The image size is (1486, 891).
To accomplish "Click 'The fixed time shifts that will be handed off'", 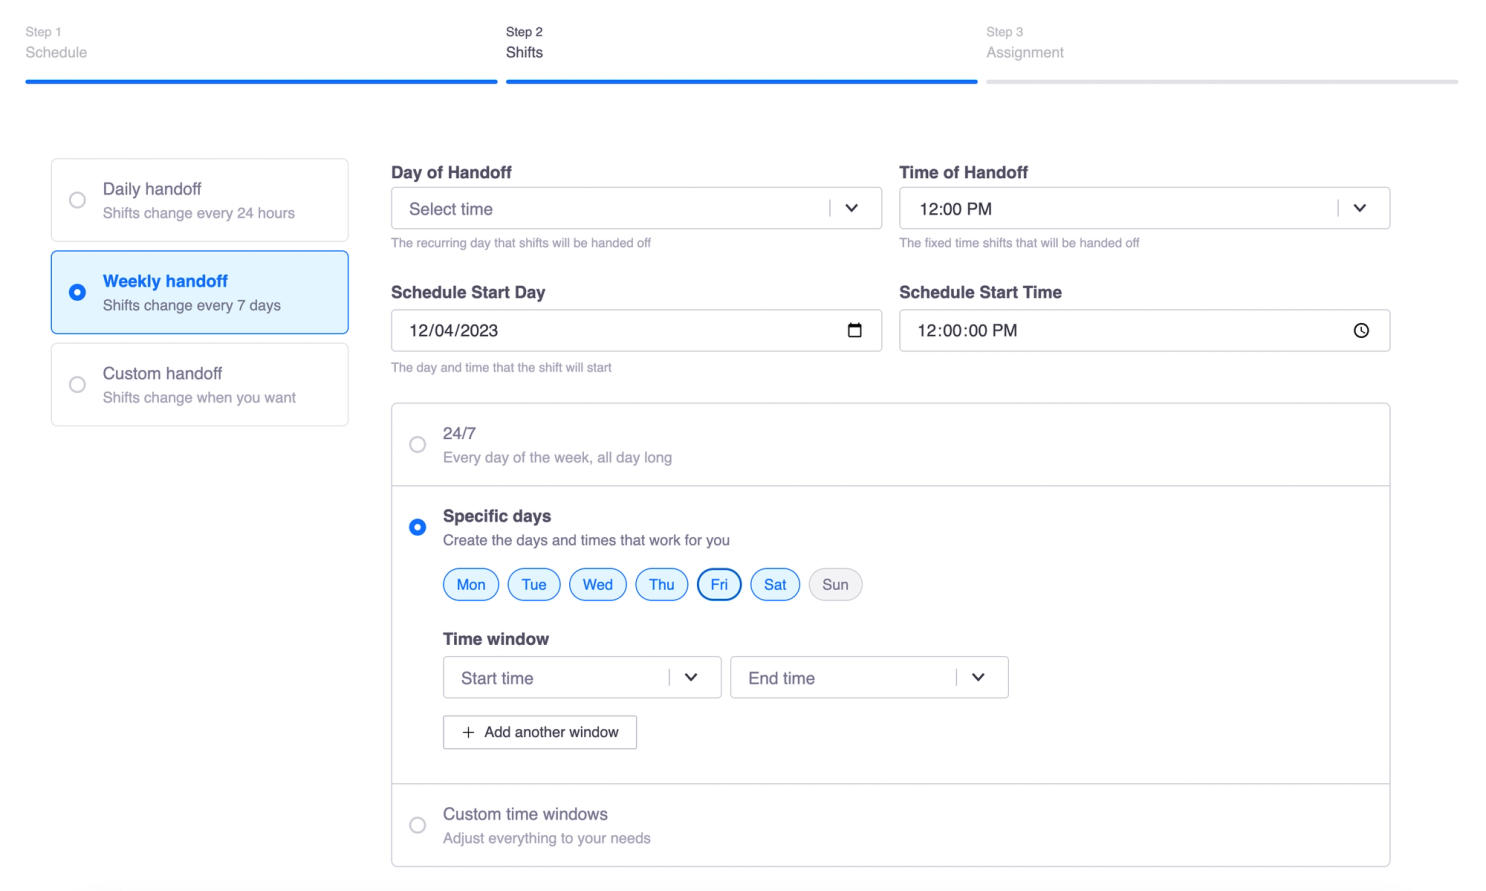I will [1019, 243].
